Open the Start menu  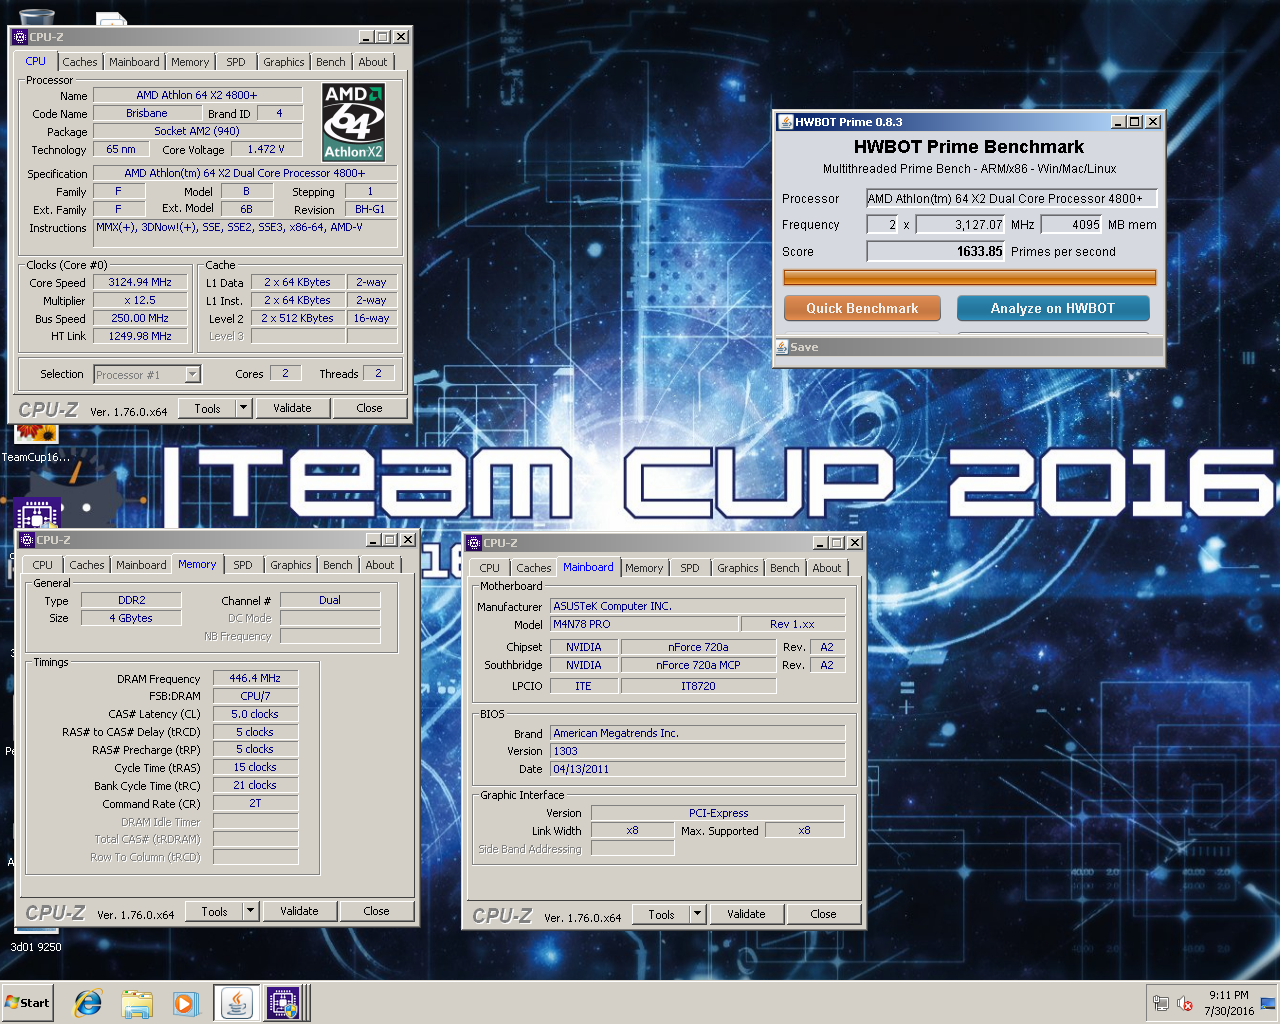(x=28, y=1003)
